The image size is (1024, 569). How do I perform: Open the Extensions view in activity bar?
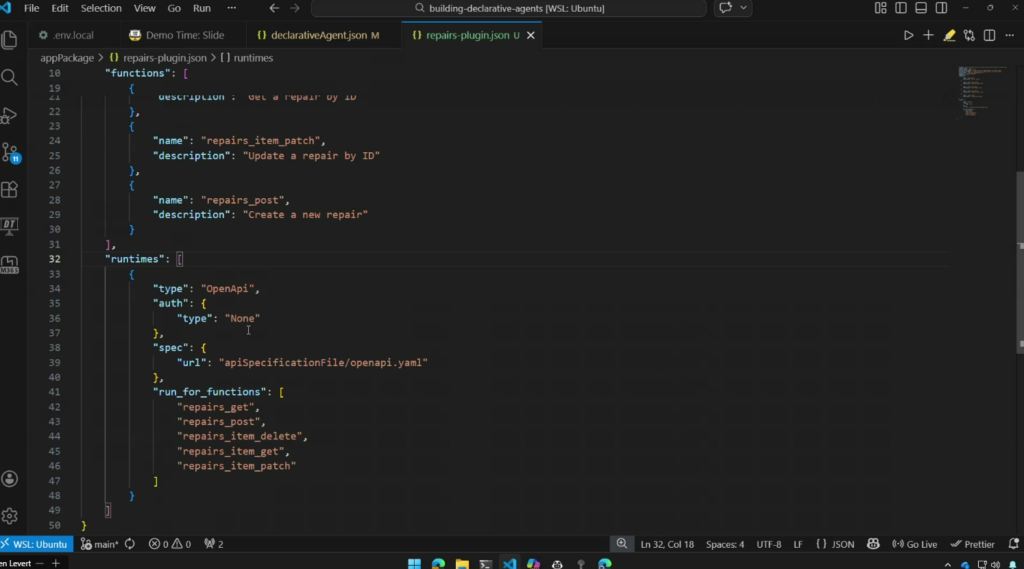click(x=10, y=189)
